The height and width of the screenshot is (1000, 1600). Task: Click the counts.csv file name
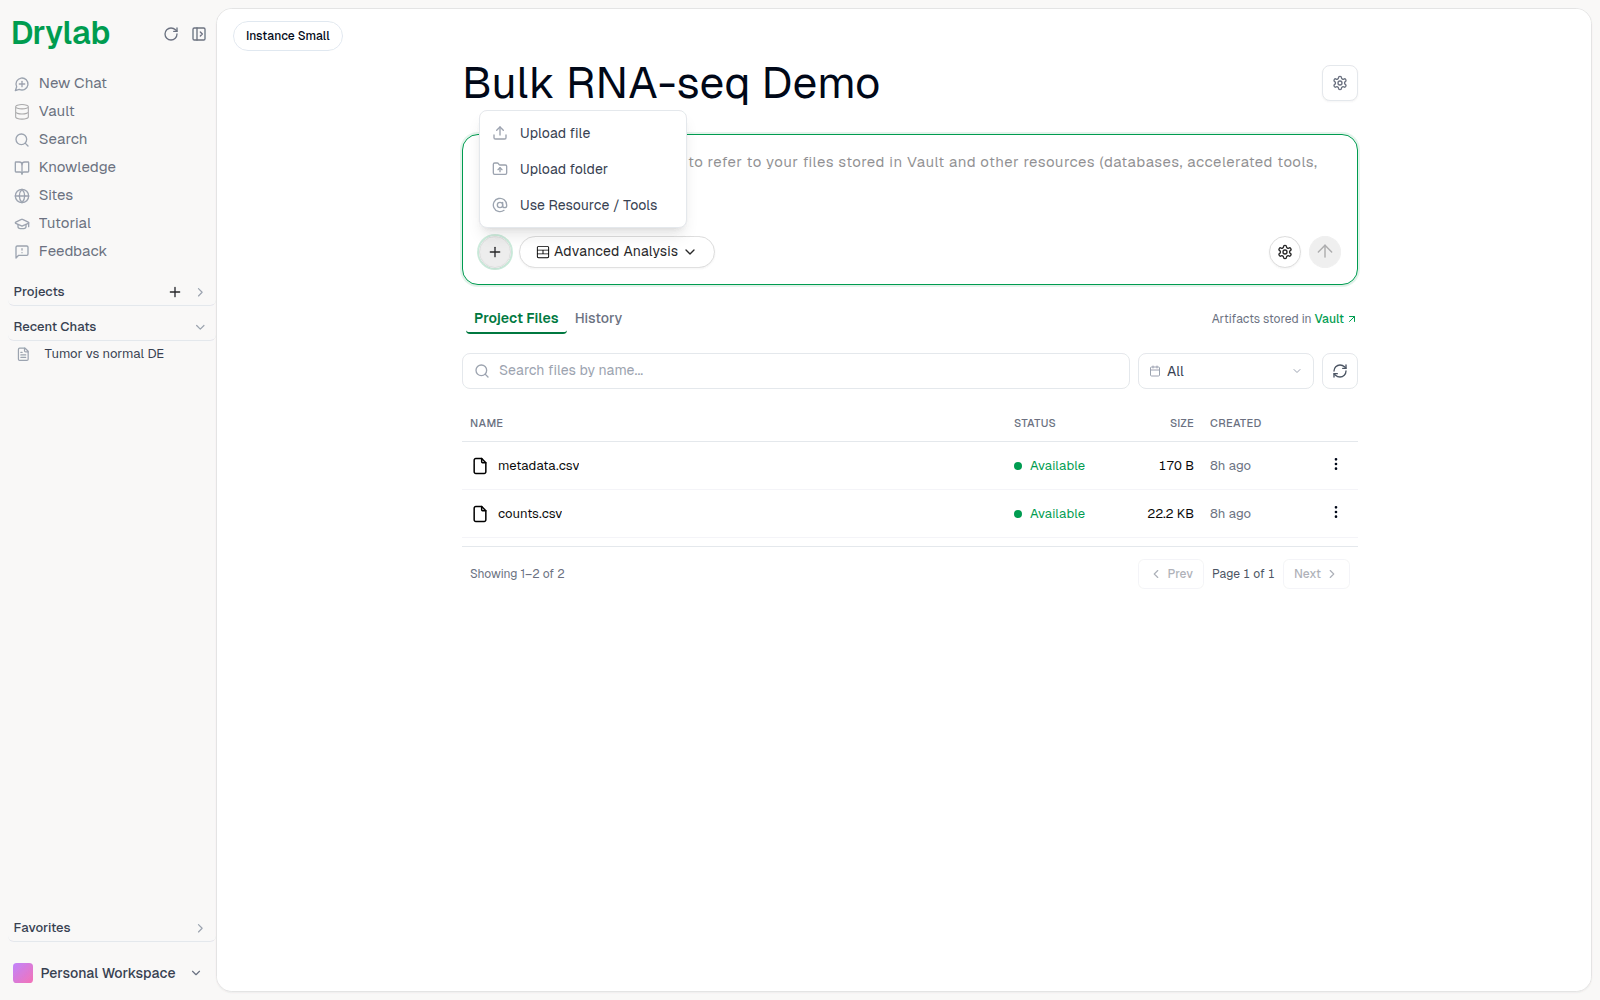[530, 514]
